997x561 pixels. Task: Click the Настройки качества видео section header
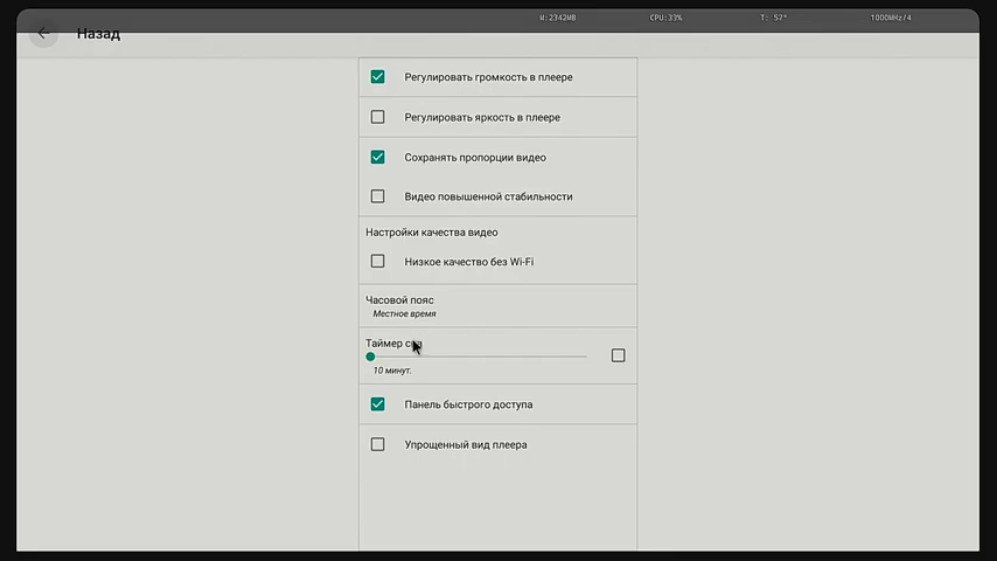(431, 233)
